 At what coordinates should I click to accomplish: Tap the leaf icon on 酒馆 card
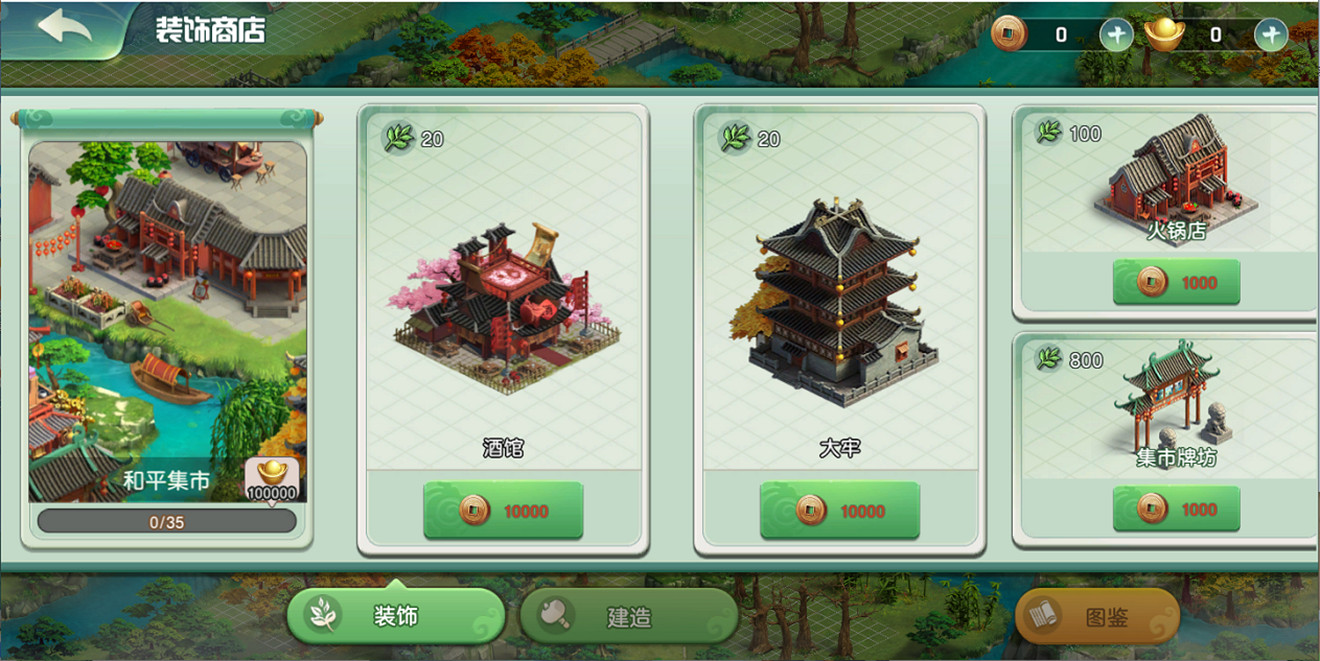[400, 138]
